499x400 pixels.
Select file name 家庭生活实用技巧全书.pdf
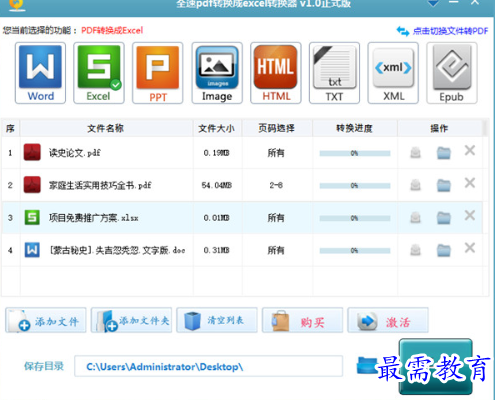coord(100,185)
